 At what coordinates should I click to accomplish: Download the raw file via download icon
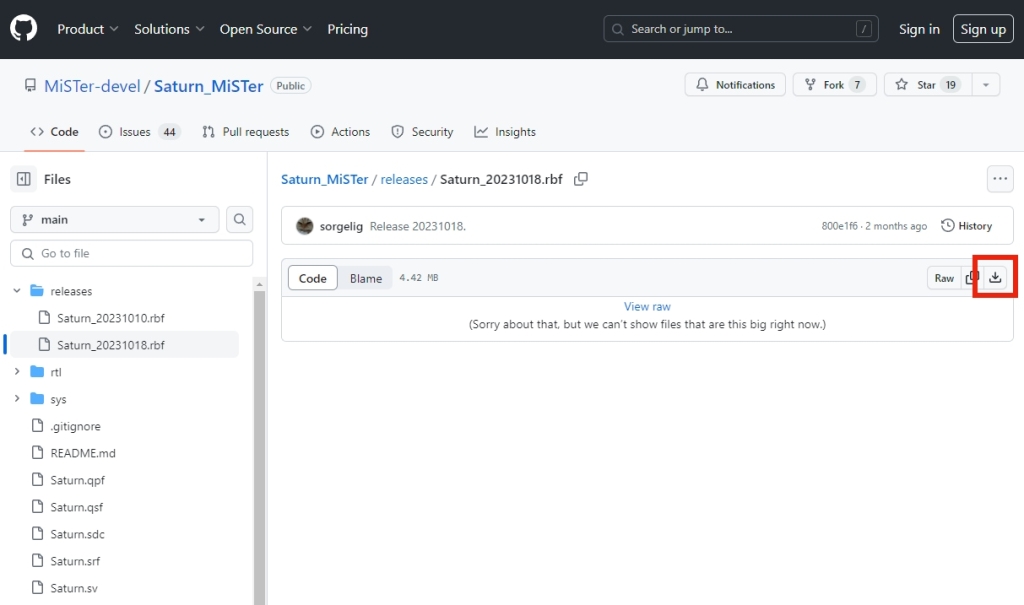coord(995,278)
